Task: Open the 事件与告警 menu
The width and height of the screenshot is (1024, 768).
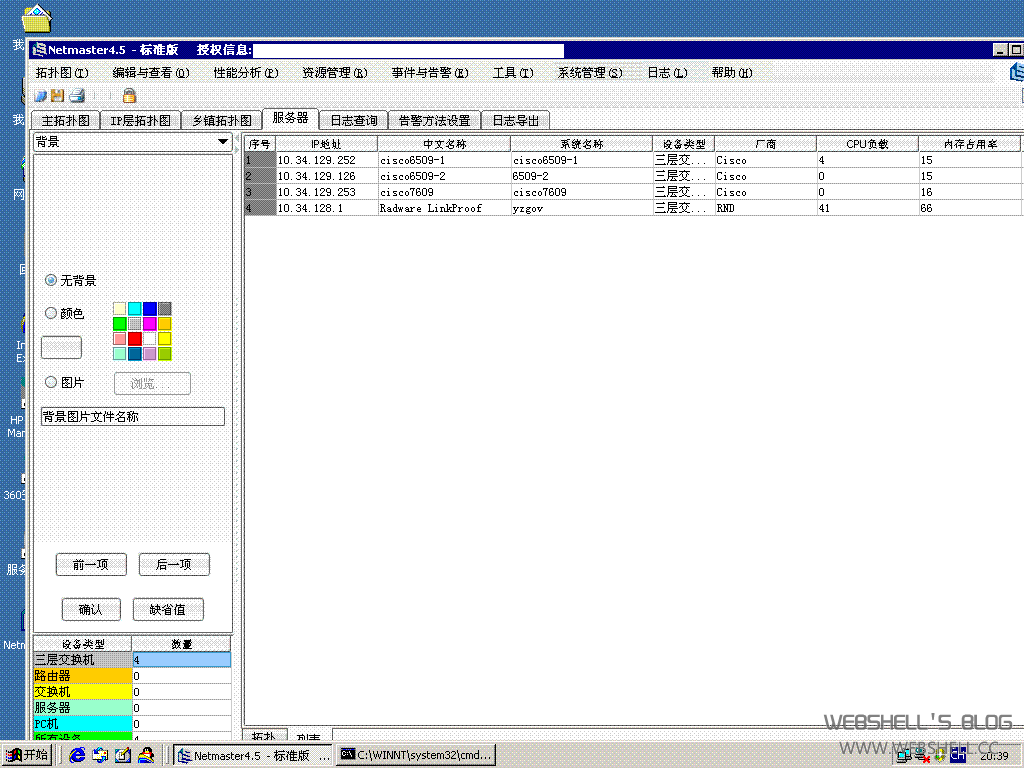Action: pos(430,72)
